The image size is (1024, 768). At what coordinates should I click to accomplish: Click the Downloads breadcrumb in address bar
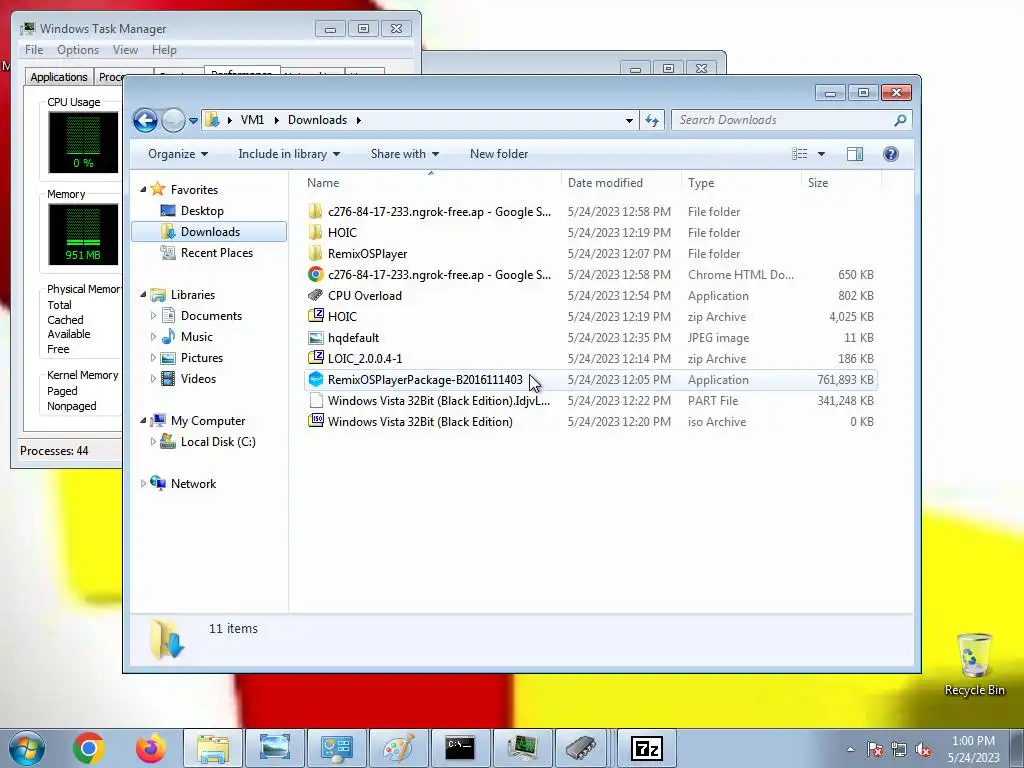(317, 120)
